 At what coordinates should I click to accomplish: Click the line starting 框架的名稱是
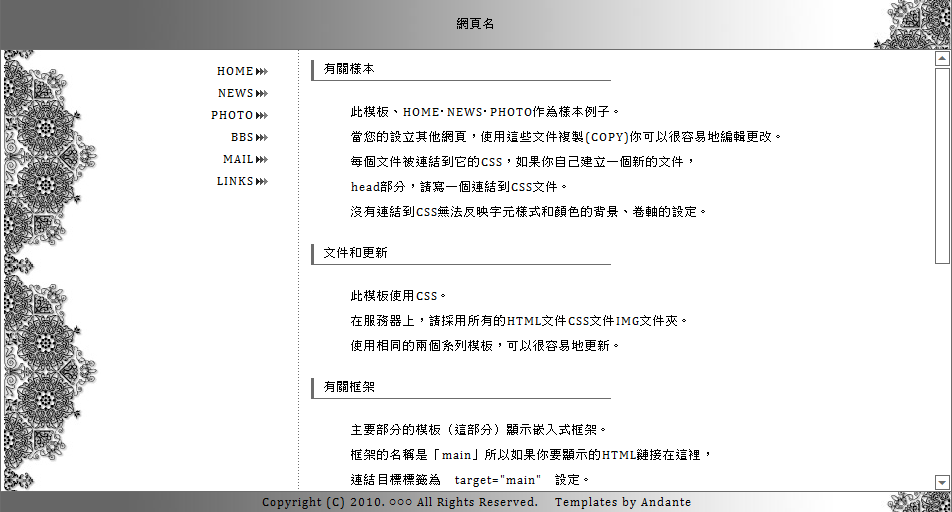click(x=531, y=455)
